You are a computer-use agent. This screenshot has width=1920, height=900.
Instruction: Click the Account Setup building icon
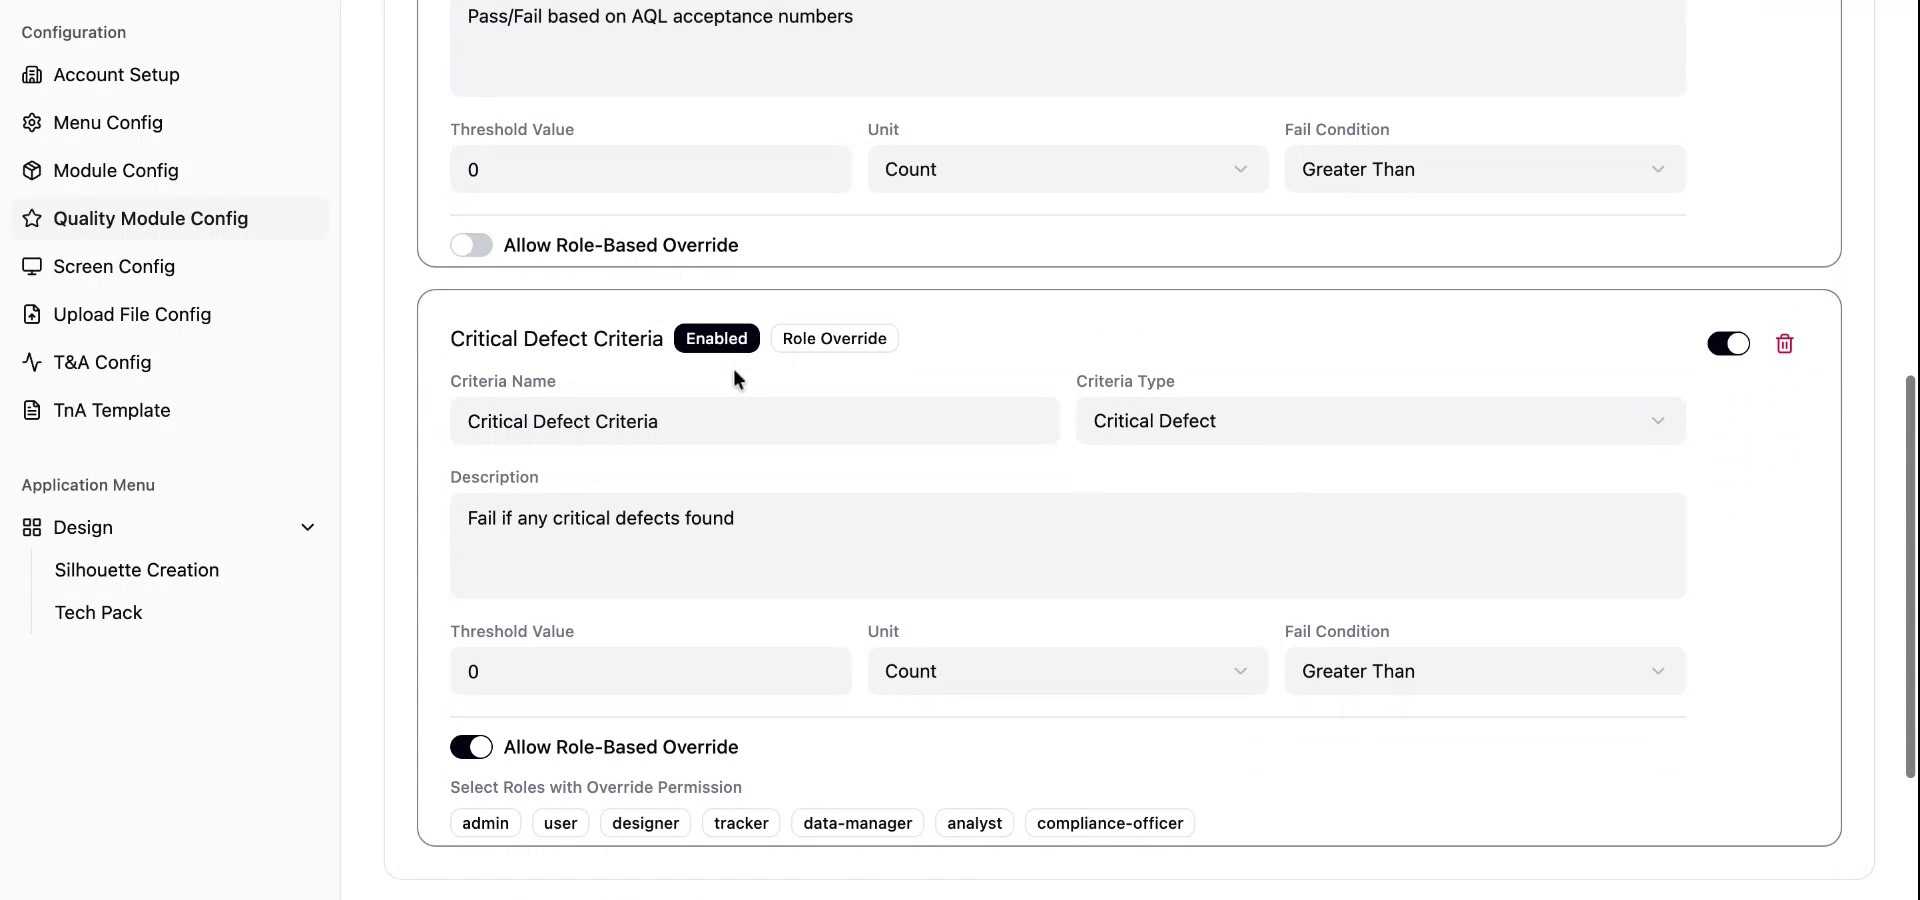(32, 75)
